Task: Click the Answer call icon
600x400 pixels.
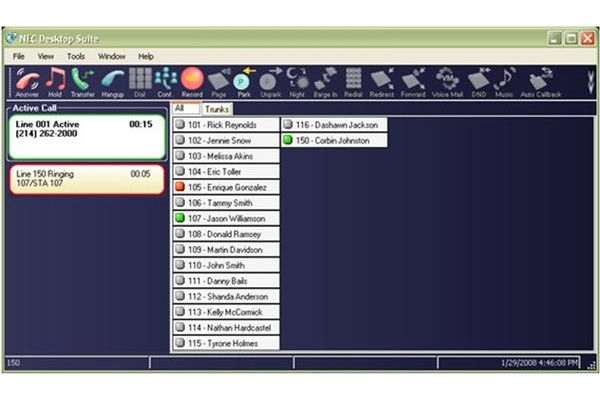Action: click(x=27, y=82)
